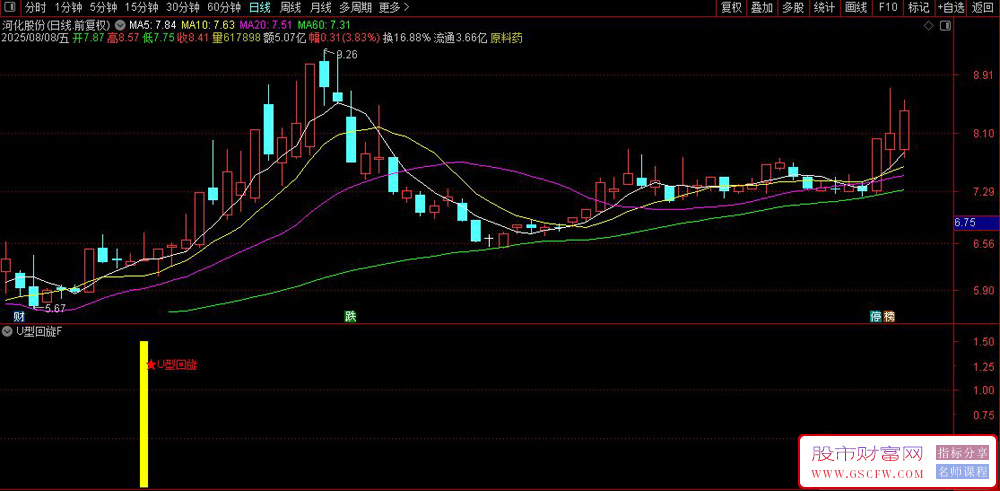Add stock with +自选 button
Image resolution: width=1000 pixels, height=491 pixels.
[951, 8]
